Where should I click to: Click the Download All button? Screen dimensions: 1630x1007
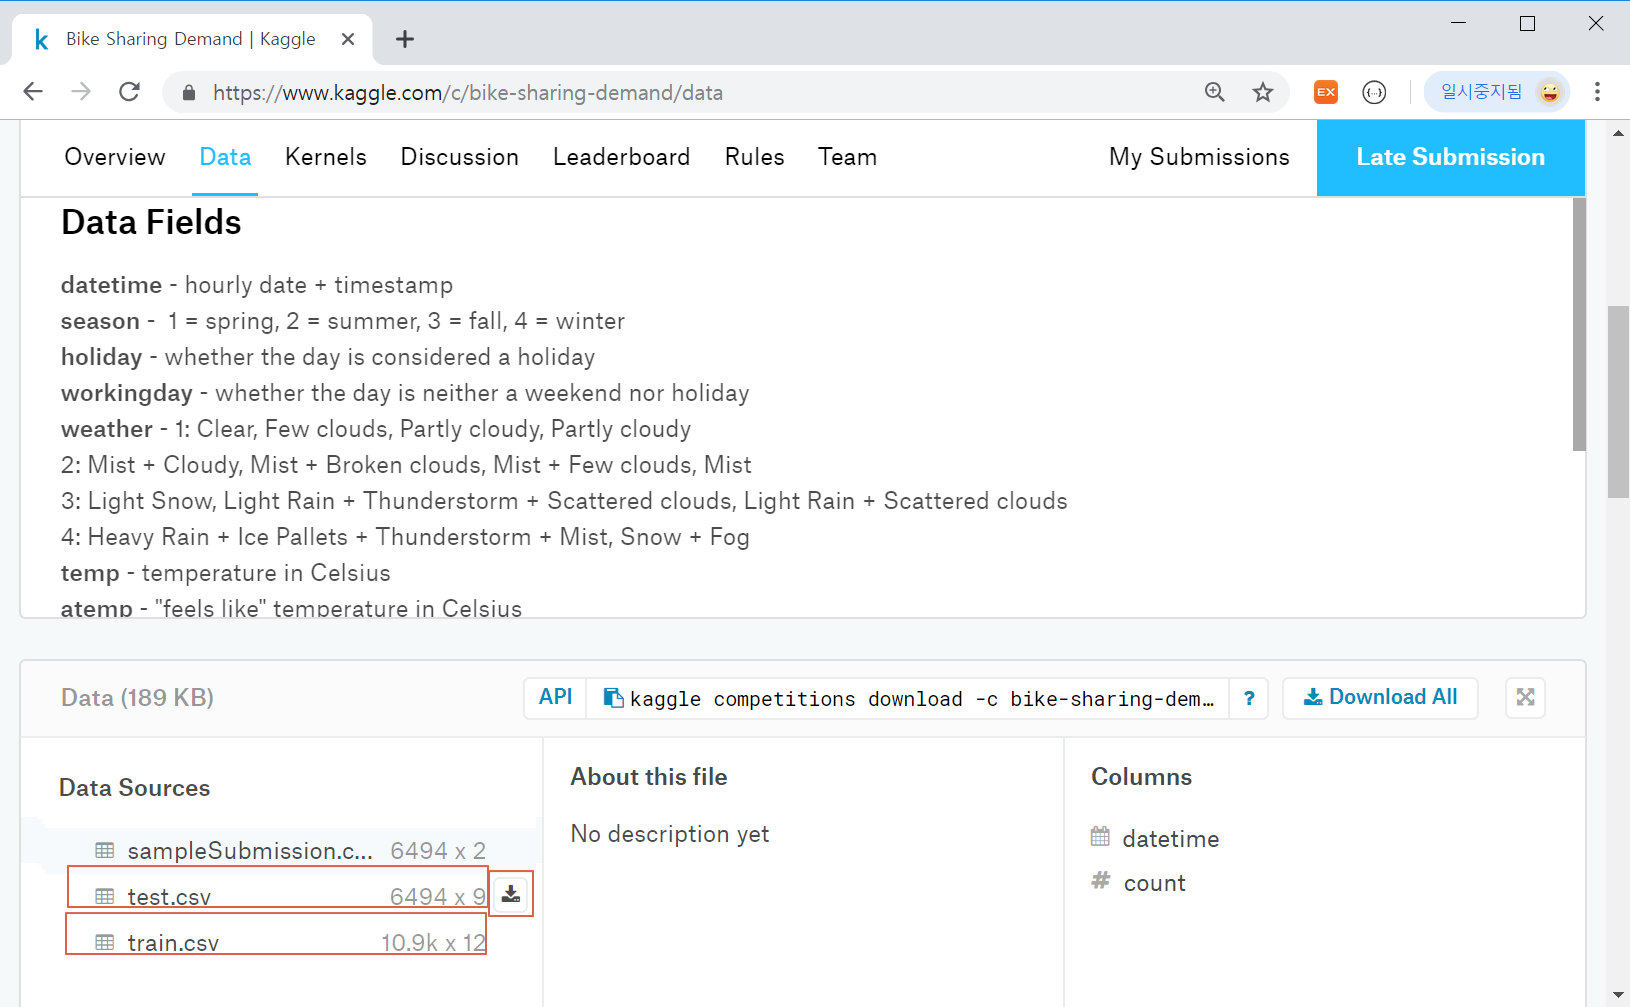1380,698
